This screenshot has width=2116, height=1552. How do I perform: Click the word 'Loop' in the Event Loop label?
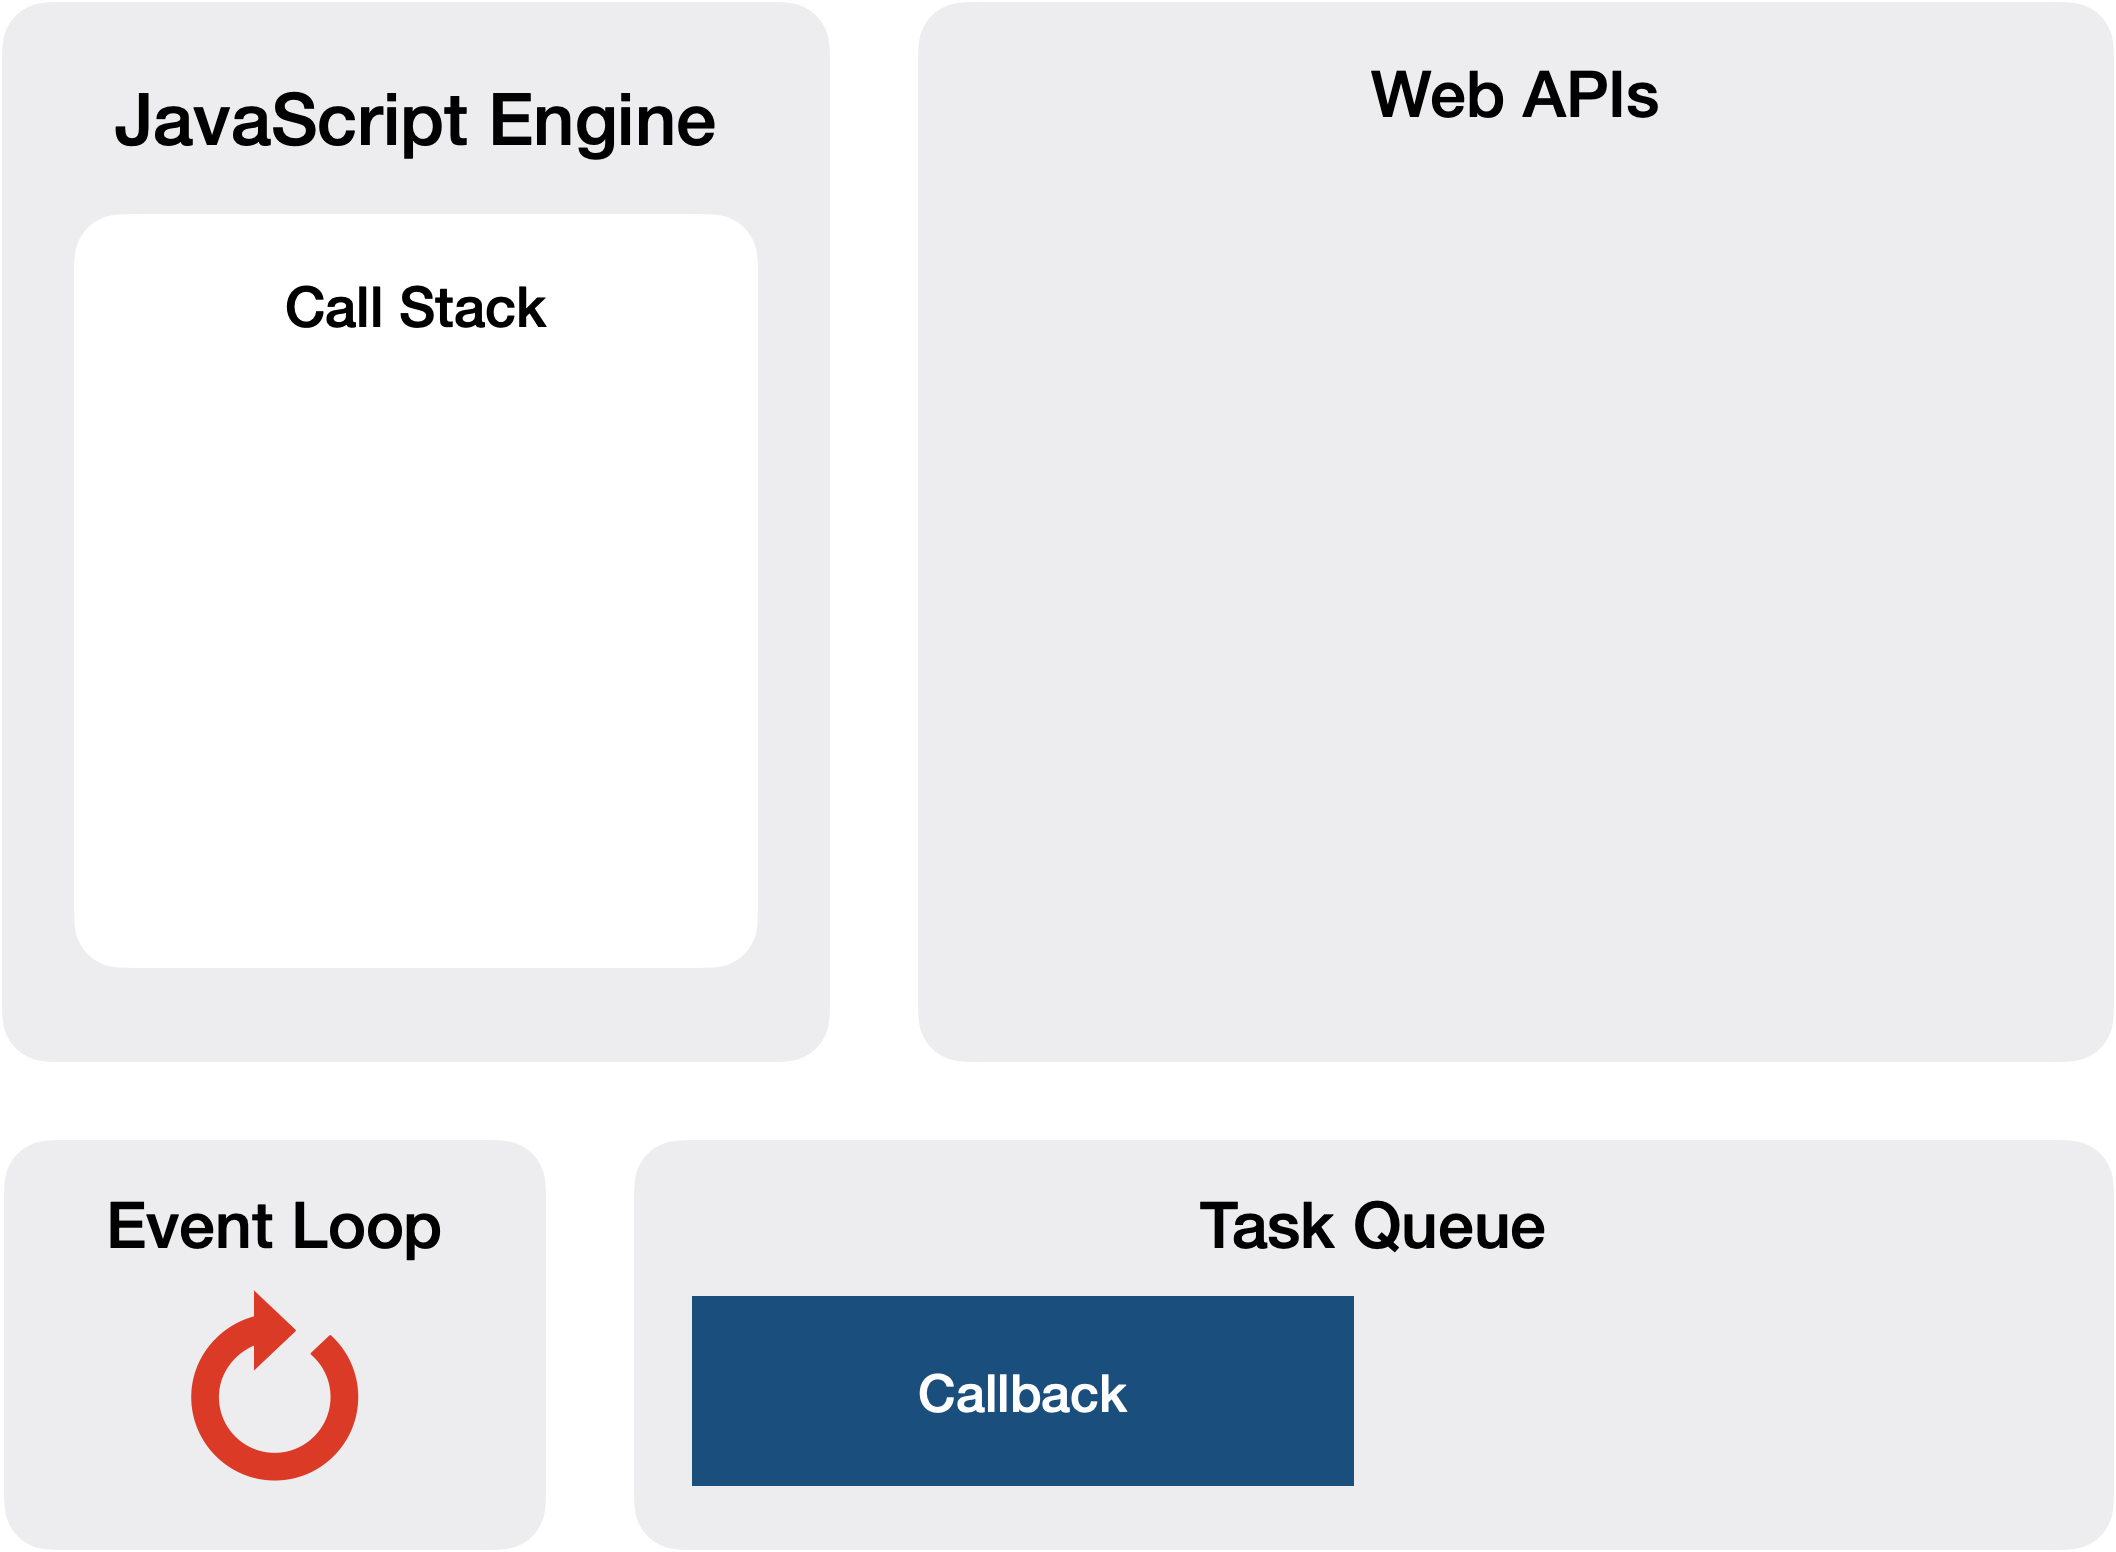click(x=367, y=1226)
